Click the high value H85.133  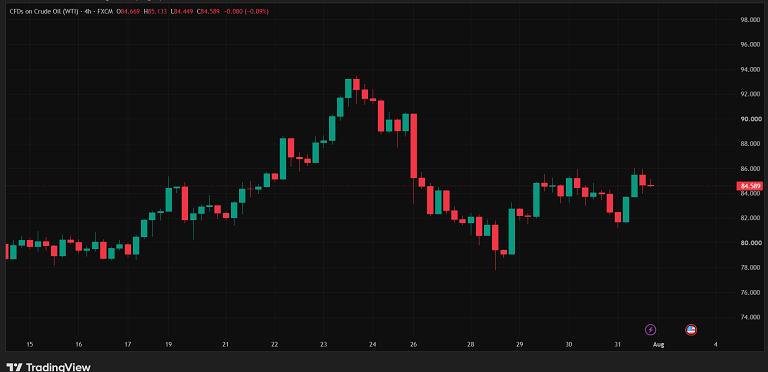(x=155, y=12)
